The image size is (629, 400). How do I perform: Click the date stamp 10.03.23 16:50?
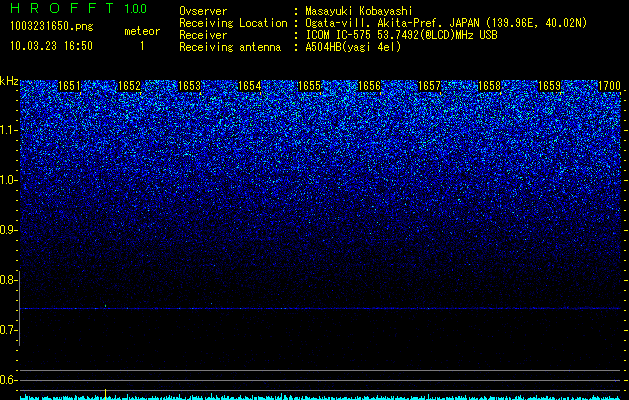coord(51,46)
